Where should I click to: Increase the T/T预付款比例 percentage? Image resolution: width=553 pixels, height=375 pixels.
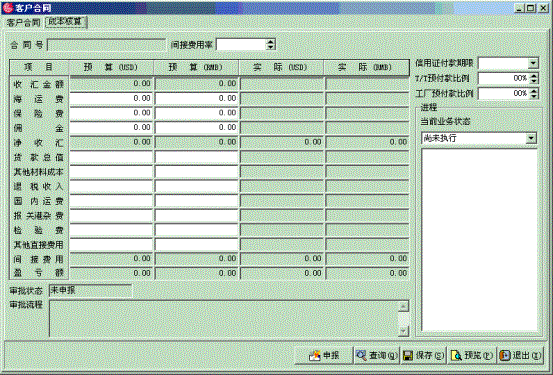[x=534, y=75]
